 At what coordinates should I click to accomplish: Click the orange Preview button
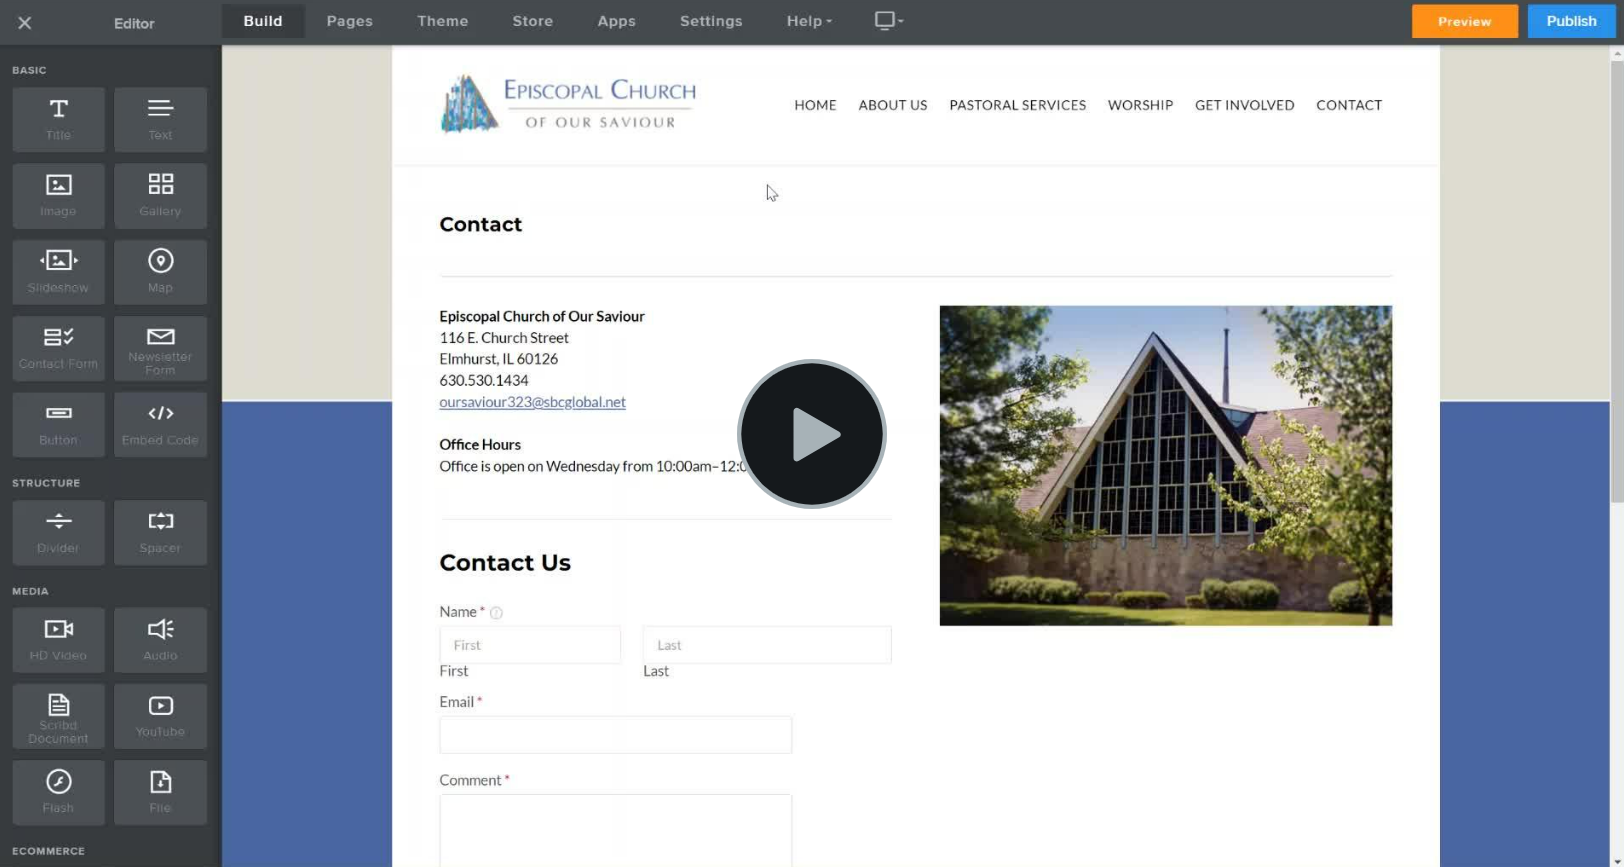1464,21
